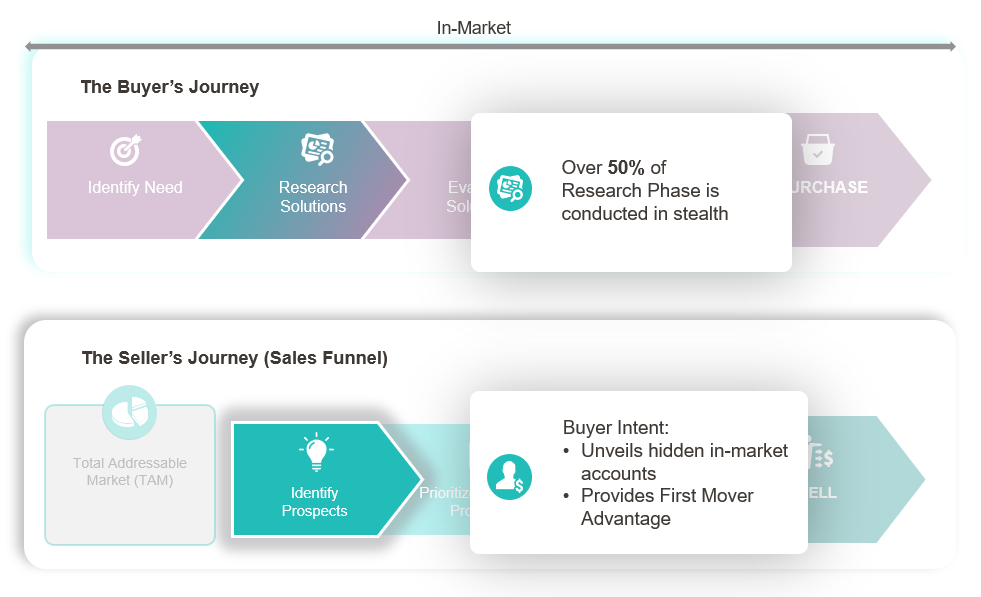The width and height of the screenshot is (981, 597).
Task: Click the Over 50% of Research Phase text
Action: 644,190
